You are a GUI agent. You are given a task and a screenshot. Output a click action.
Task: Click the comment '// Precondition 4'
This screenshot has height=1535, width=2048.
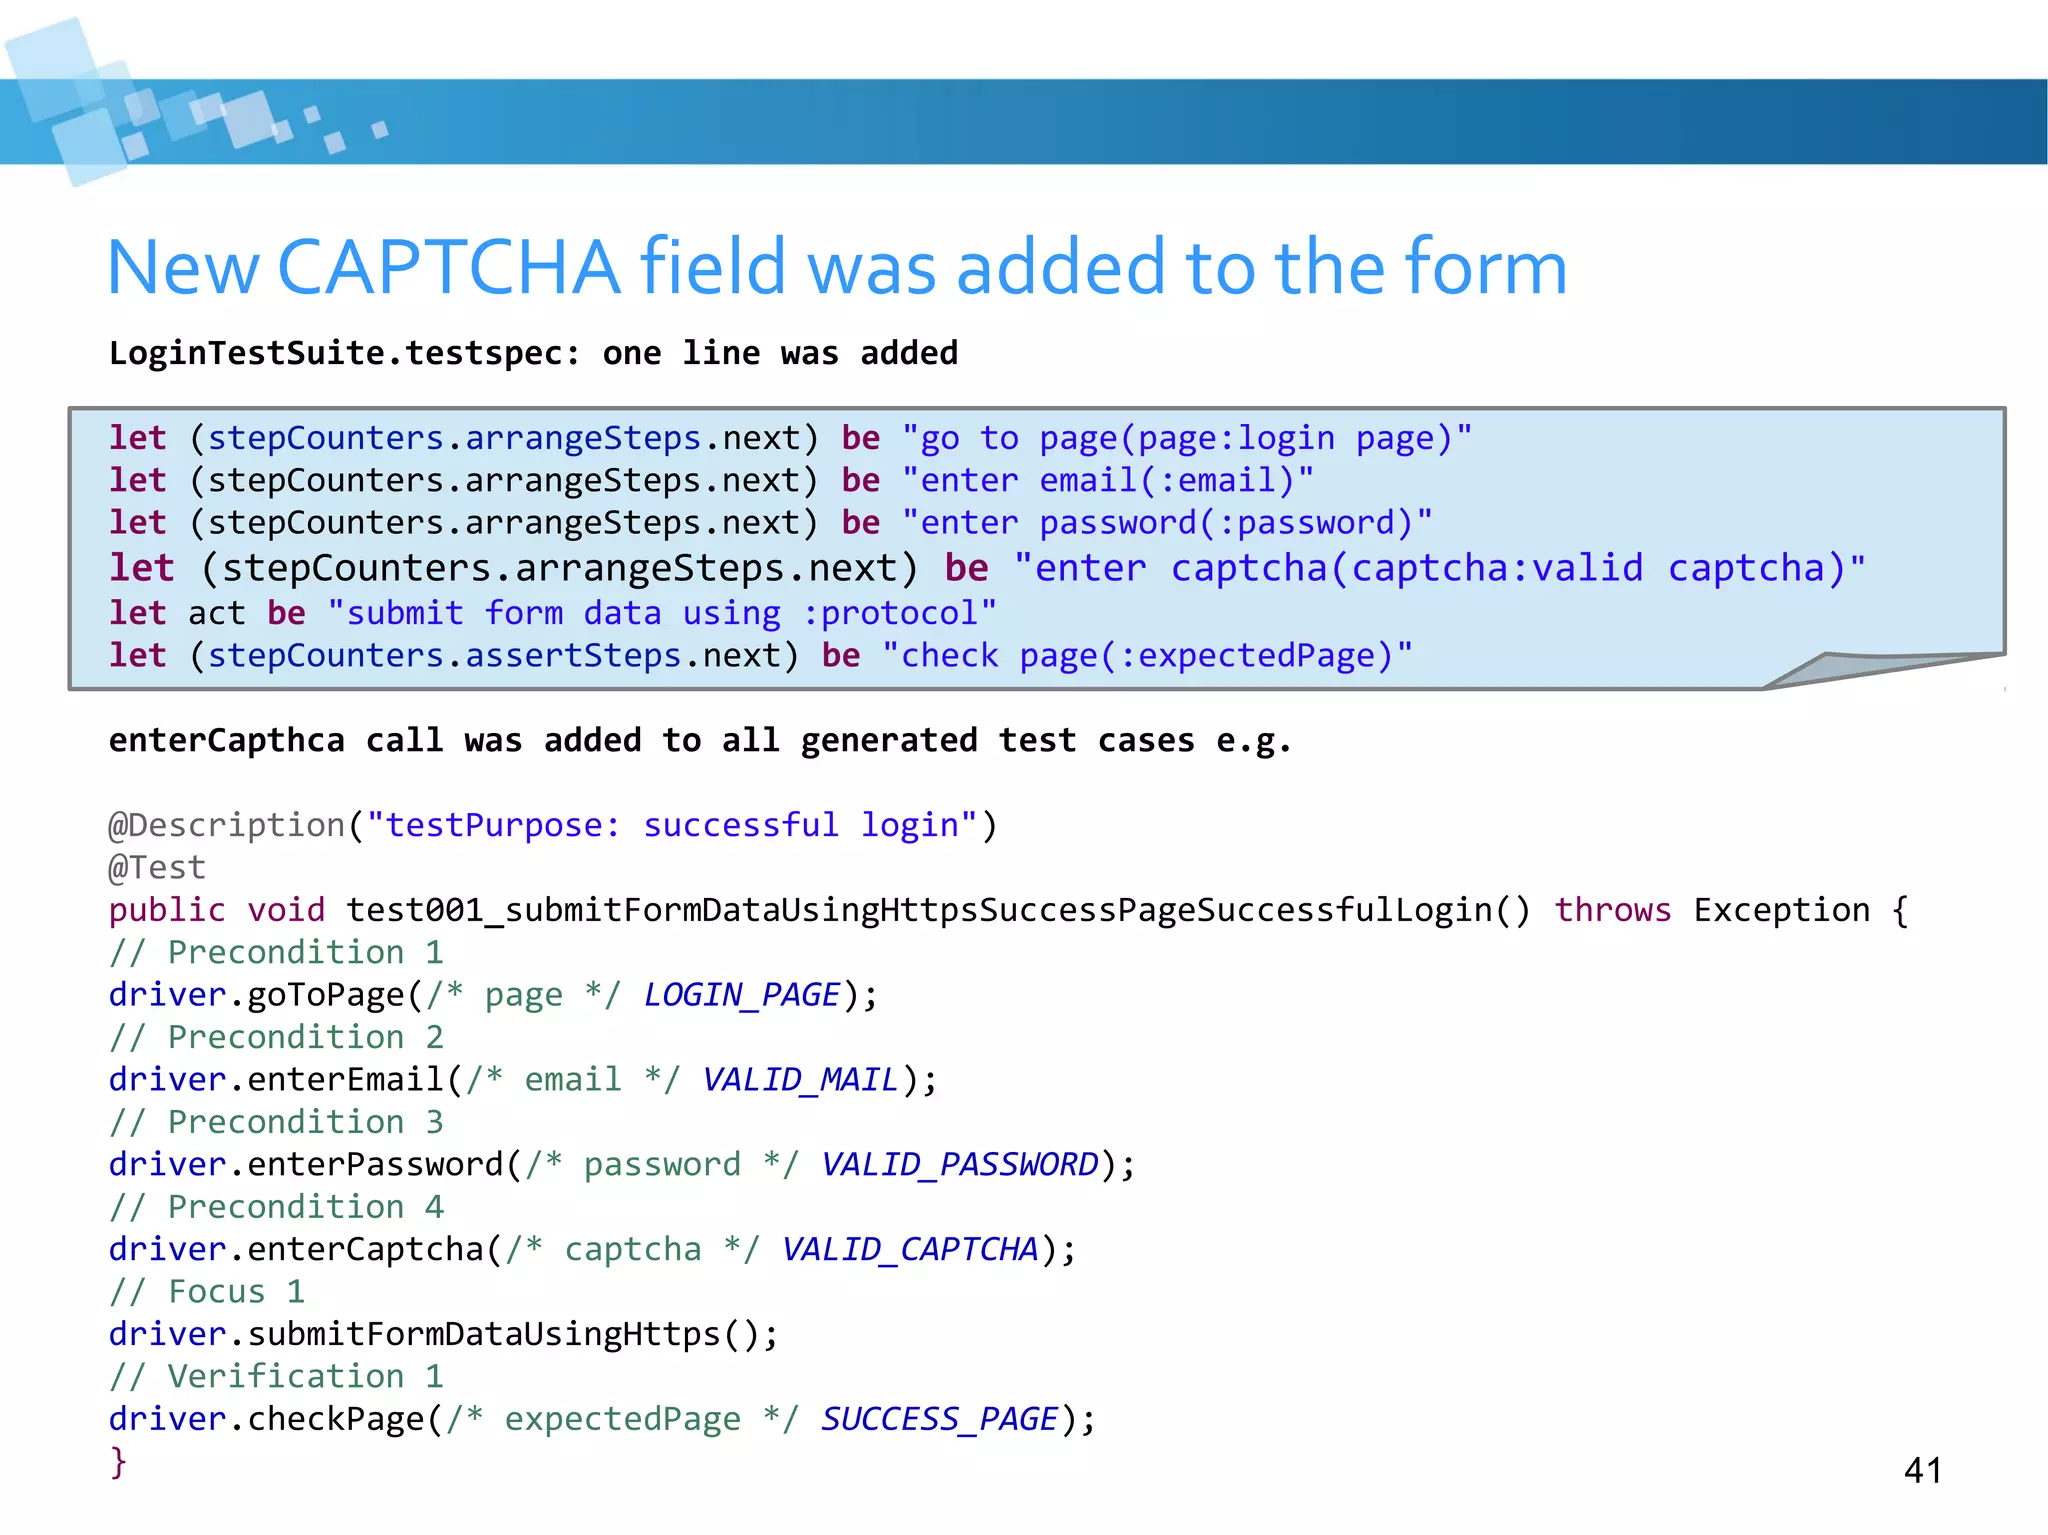pos(276,1207)
